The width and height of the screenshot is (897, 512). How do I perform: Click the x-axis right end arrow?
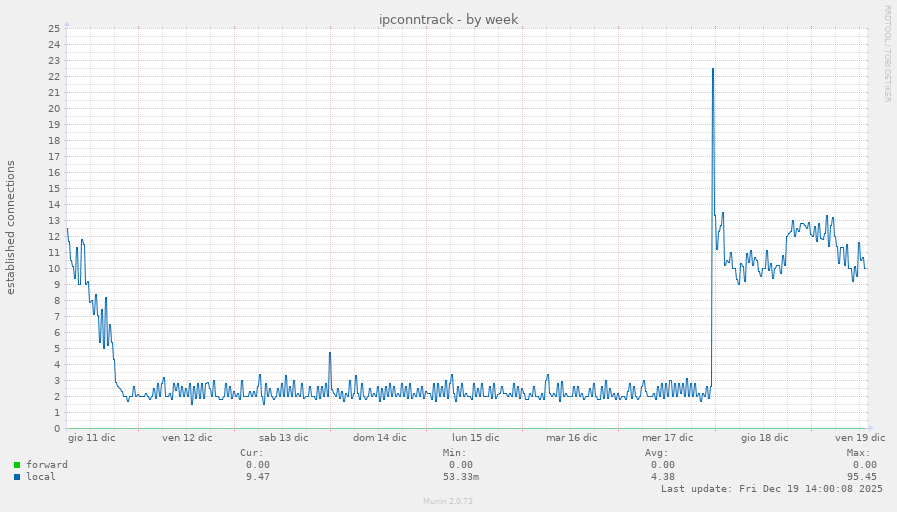click(x=870, y=428)
